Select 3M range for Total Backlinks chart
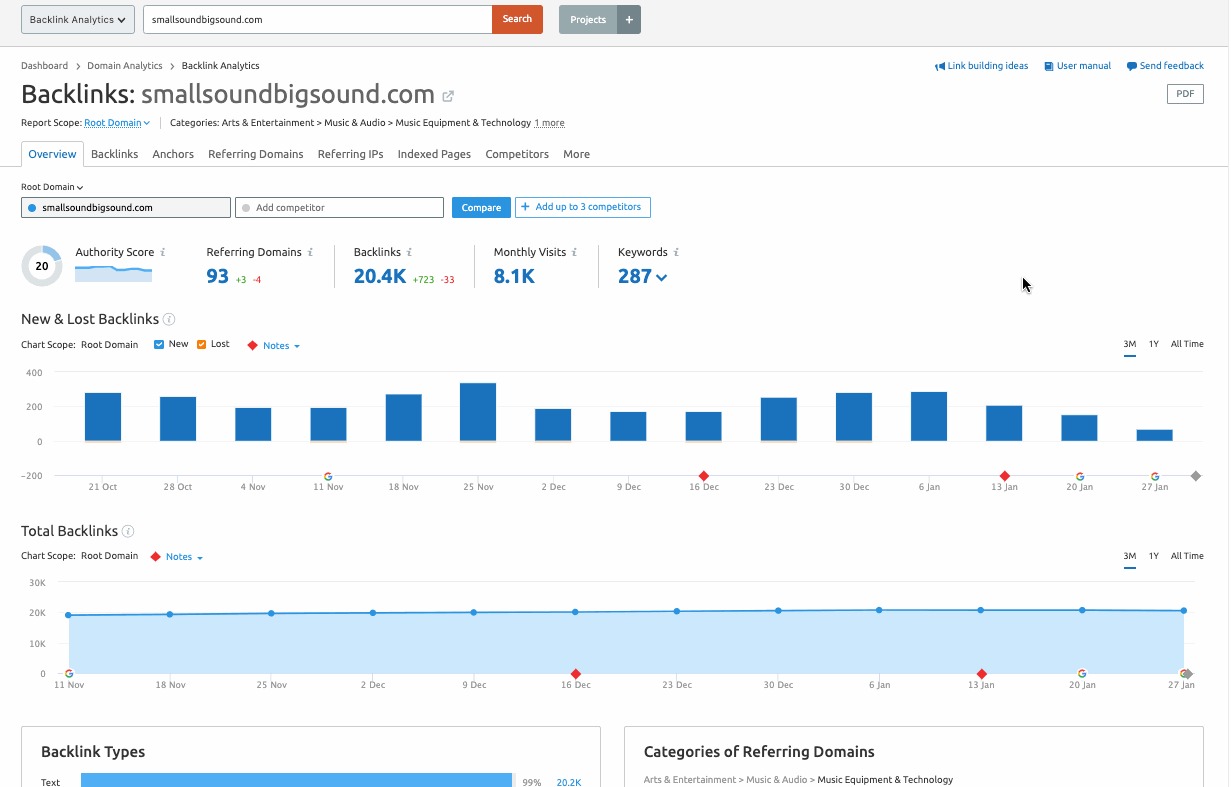This screenshot has width=1231, height=787. pos(1130,557)
